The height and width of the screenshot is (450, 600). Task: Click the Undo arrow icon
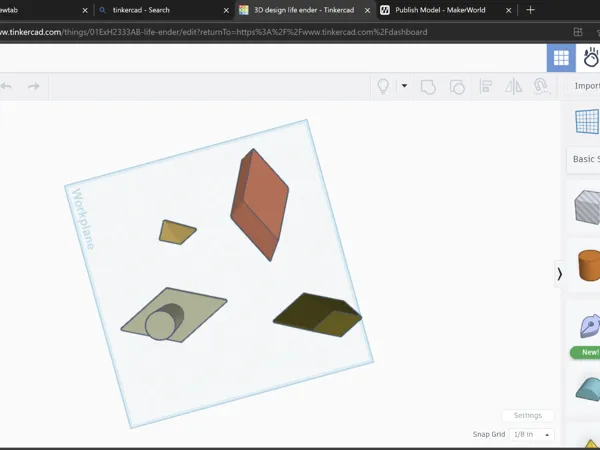[6, 86]
